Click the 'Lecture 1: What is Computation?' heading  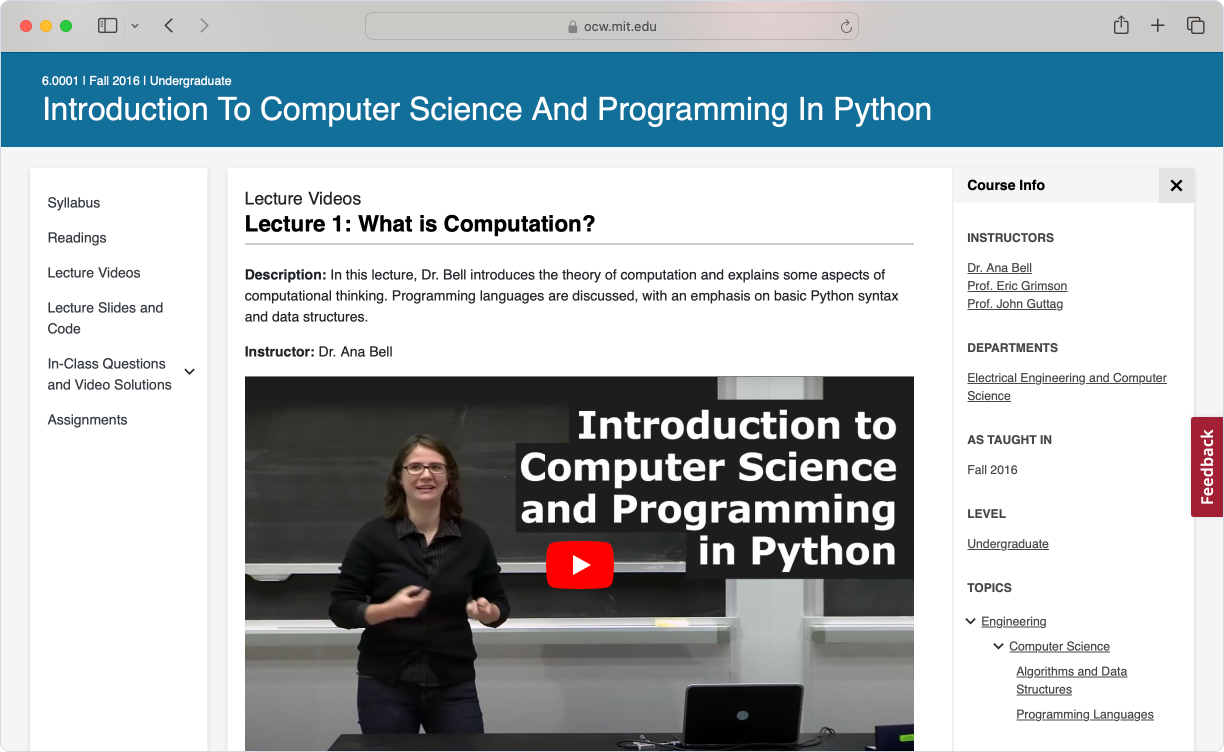[420, 224]
